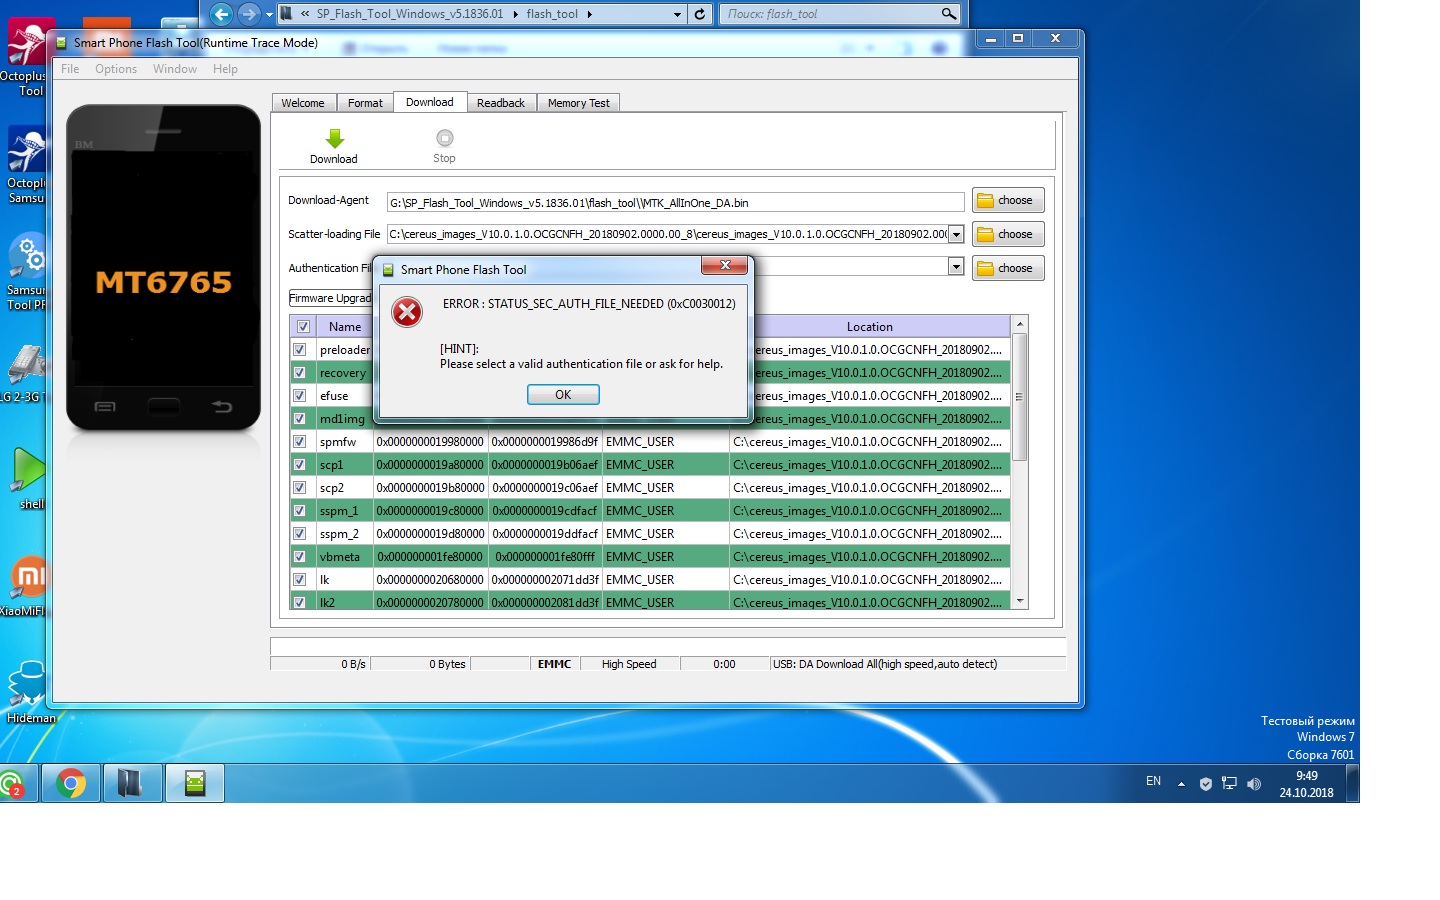
Task: Switch to the Memory Test tab
Action: [579, 103]
